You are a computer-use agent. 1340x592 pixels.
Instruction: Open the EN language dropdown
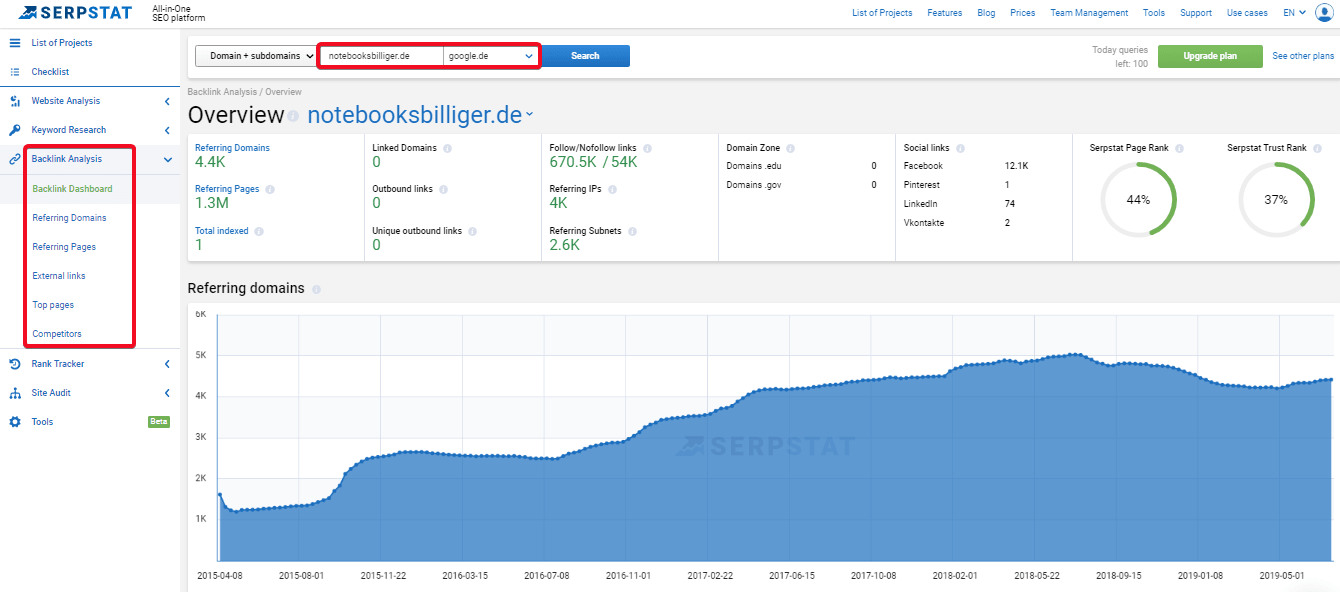1295,13
